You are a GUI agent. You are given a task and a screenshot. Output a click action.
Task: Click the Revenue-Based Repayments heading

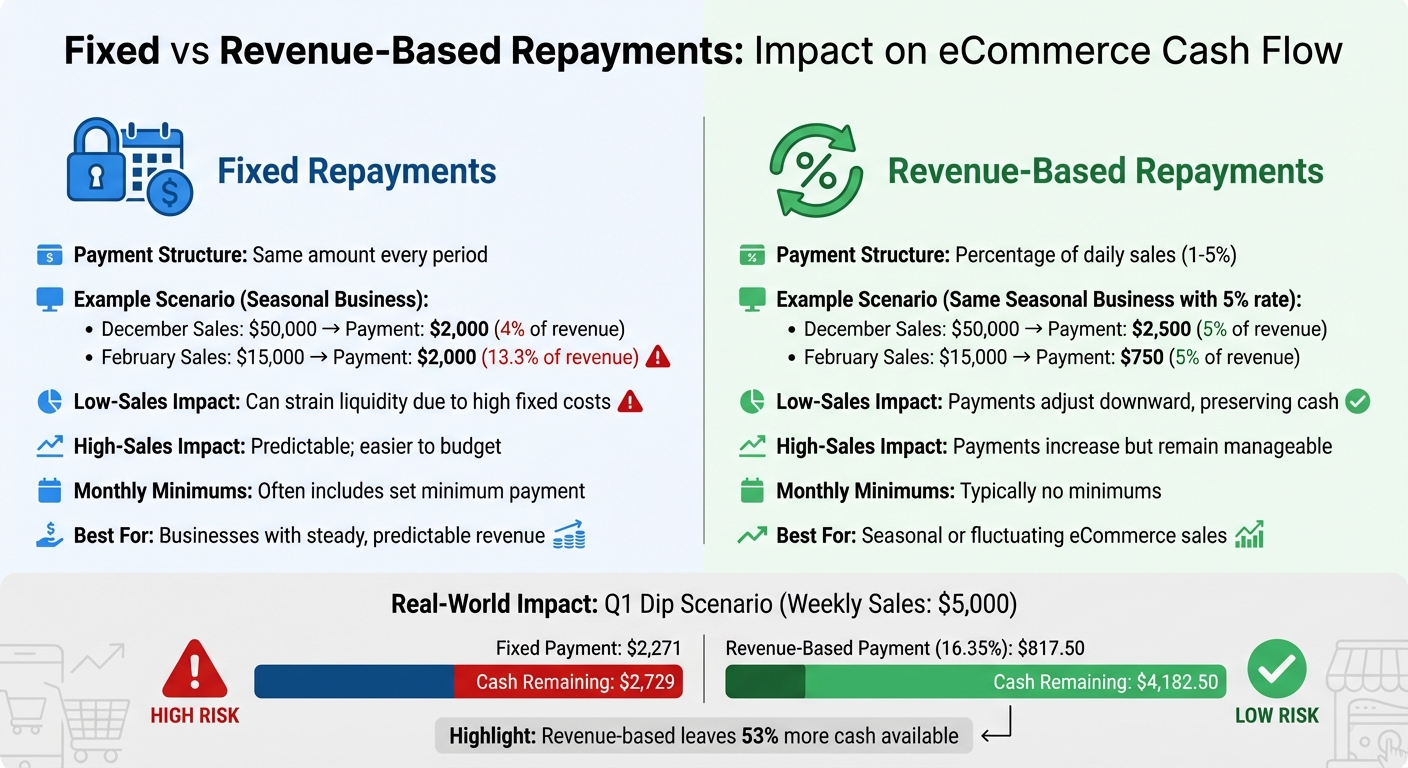coord(1106,171)
